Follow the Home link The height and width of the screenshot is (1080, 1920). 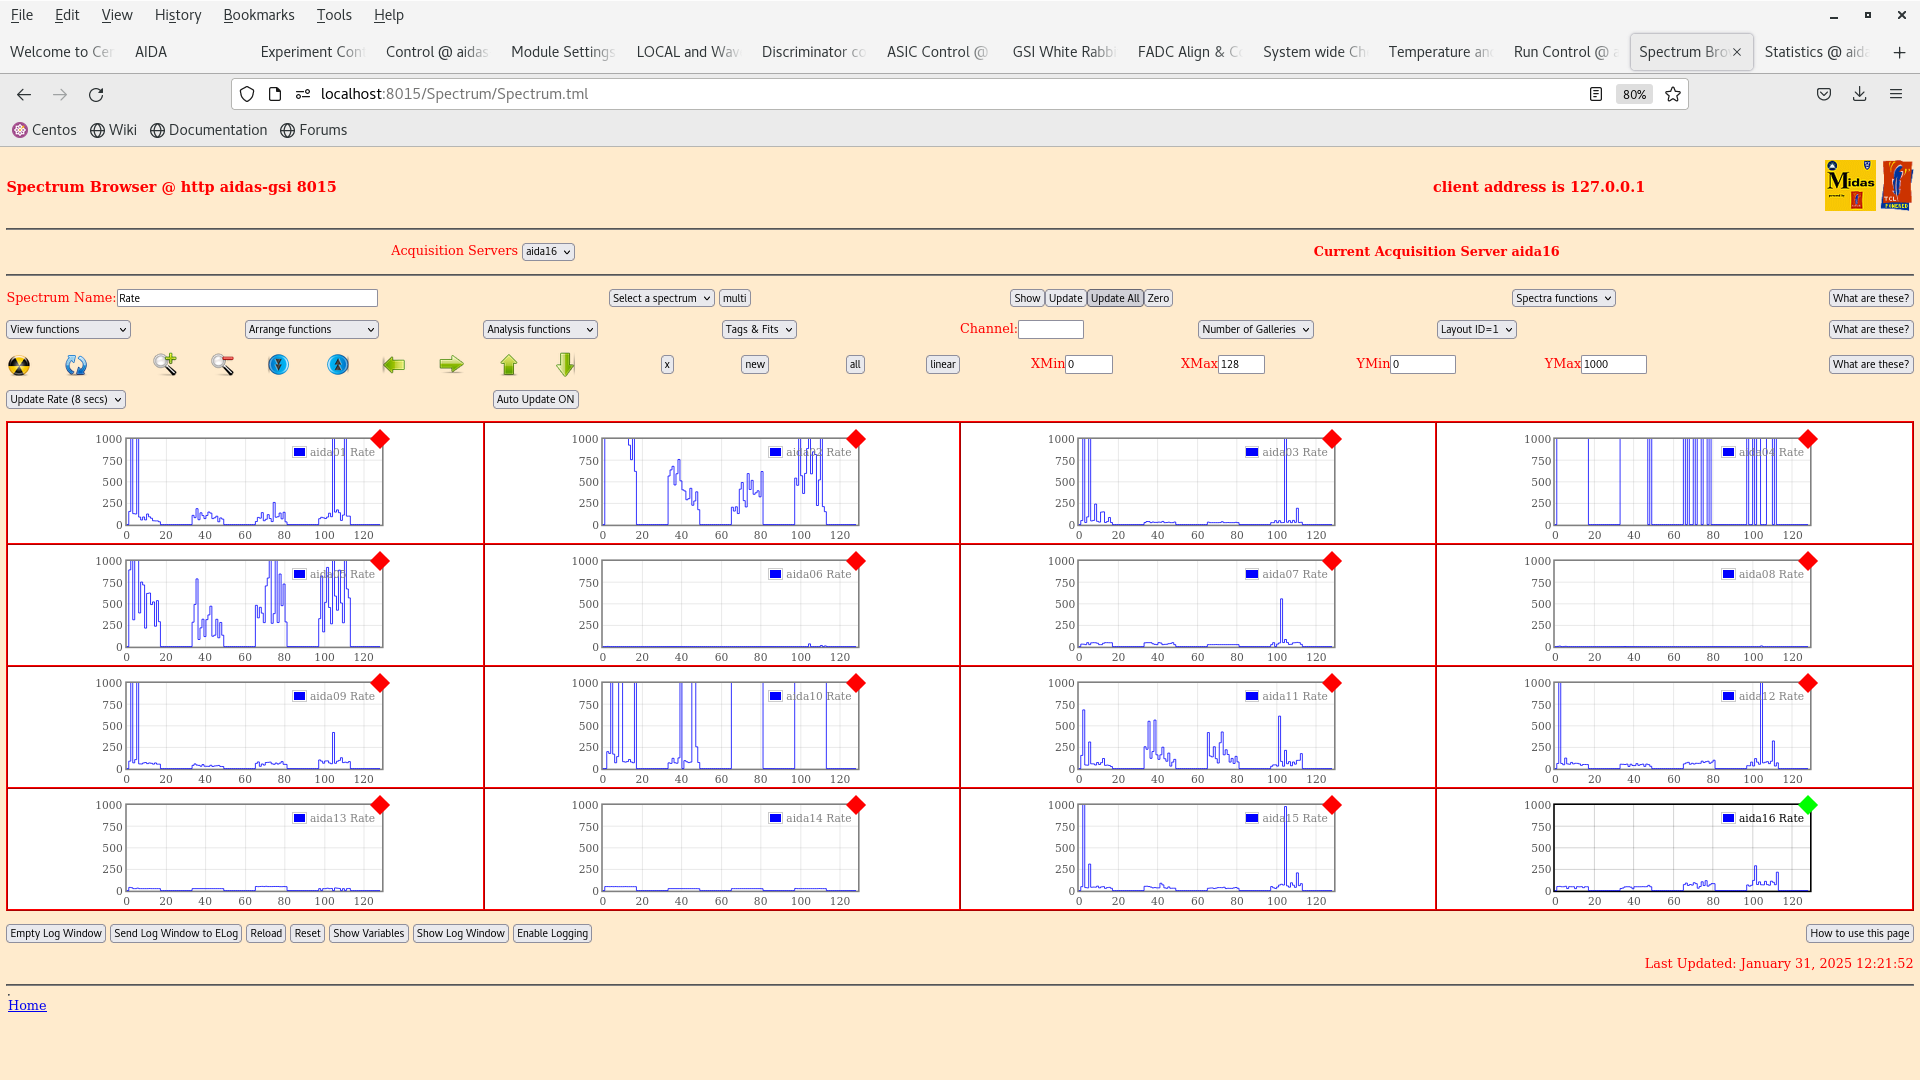[27, 1006]
